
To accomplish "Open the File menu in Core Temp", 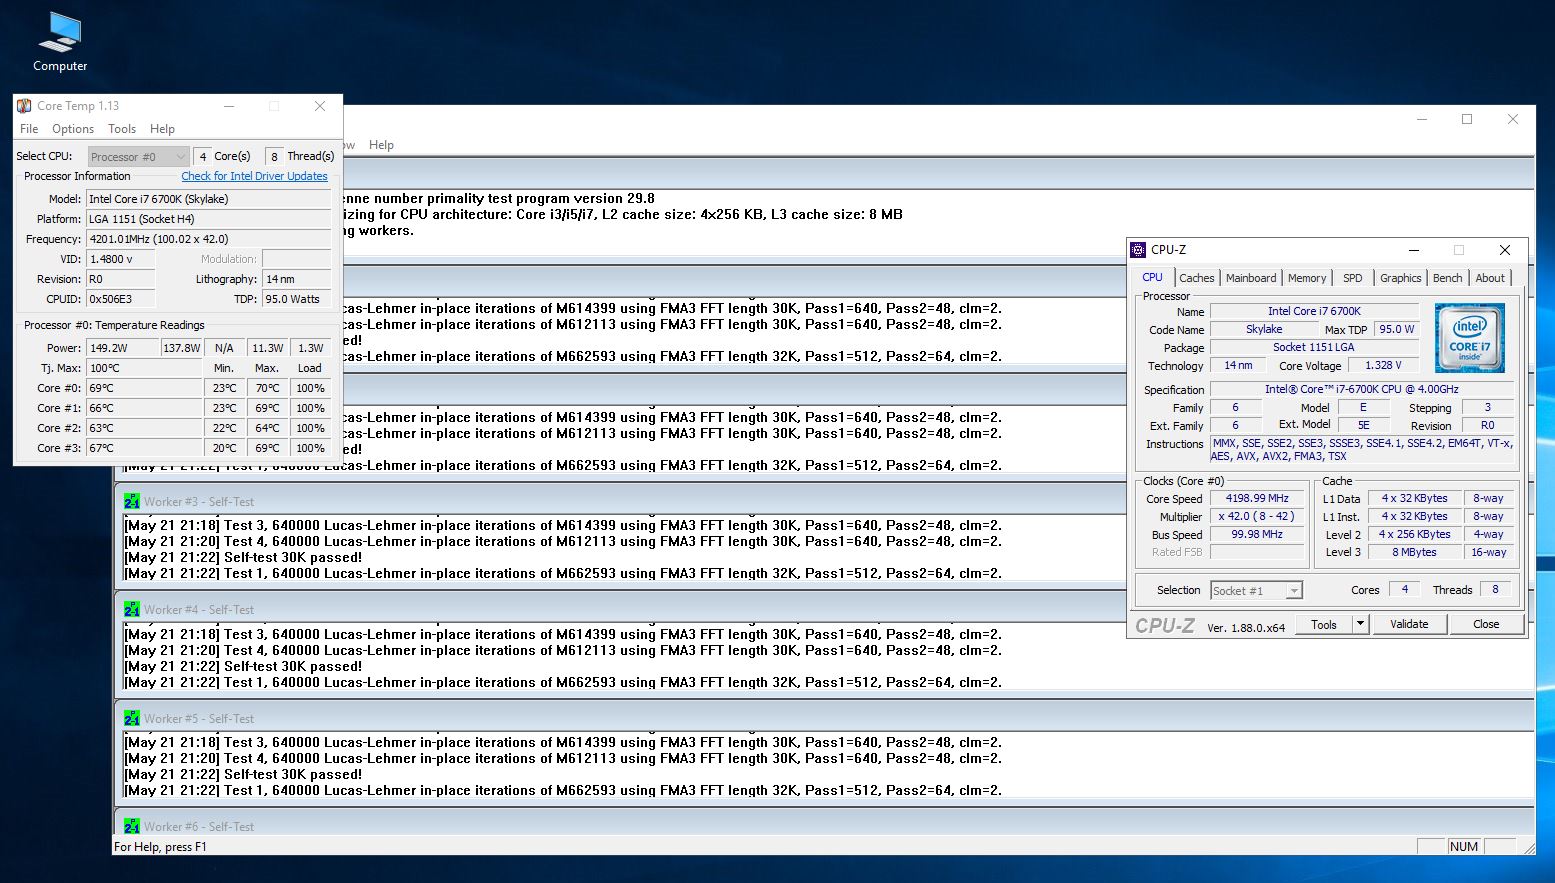I will coord(29,129).
